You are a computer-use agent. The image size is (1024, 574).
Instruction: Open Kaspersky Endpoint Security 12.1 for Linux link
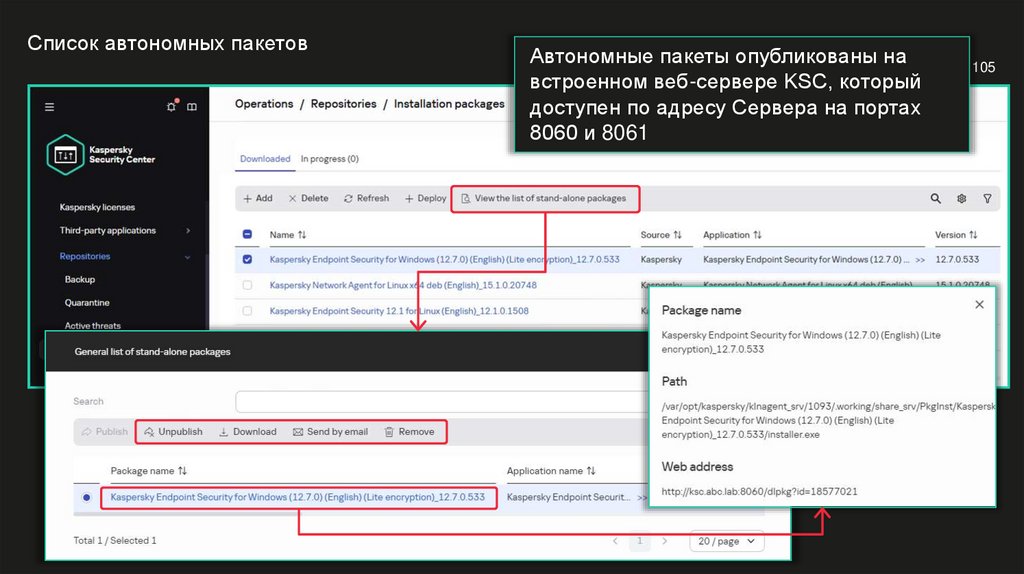pyautogui.click(x=399, y=311)
